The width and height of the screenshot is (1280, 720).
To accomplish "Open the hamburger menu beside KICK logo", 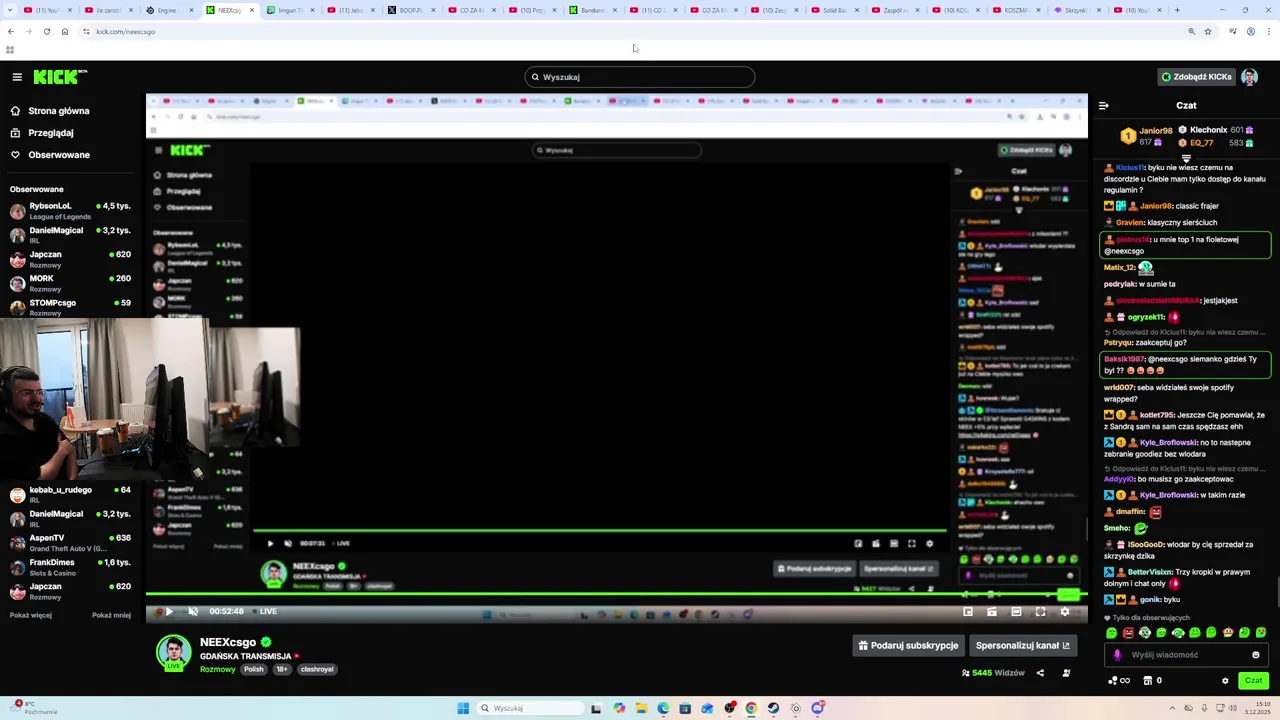I will coord(17,77).
